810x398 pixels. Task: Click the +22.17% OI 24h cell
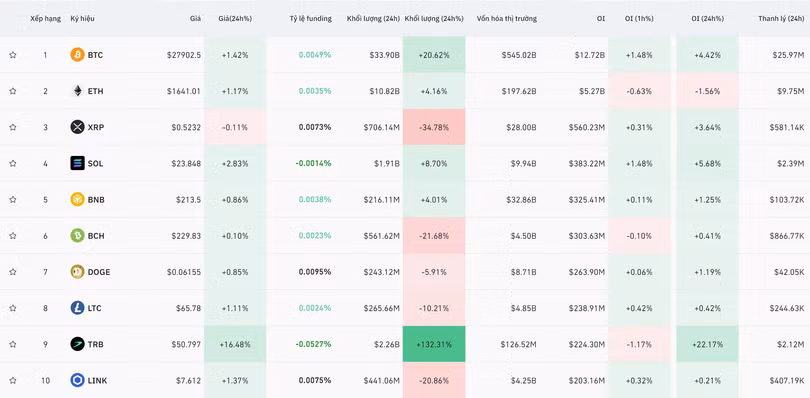coord(707,344)
